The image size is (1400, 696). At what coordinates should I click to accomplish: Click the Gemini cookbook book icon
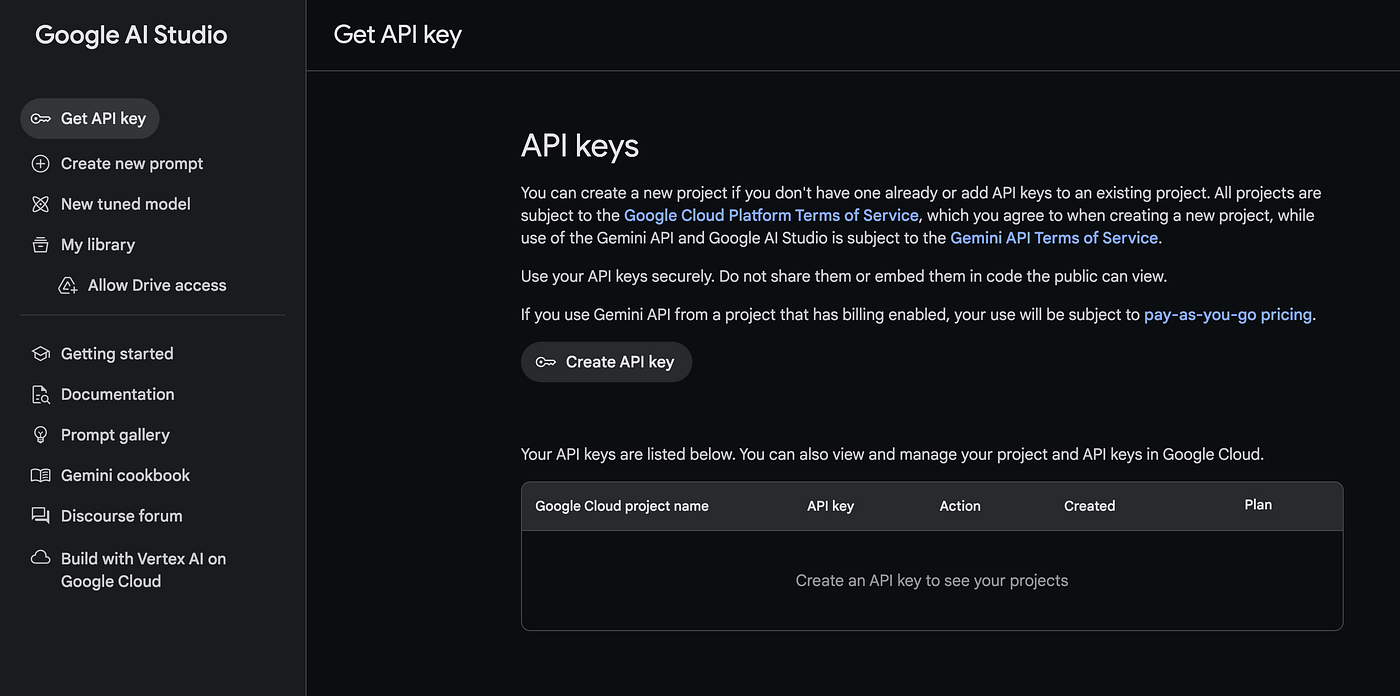pyautogui.click(x=40, y=476)
